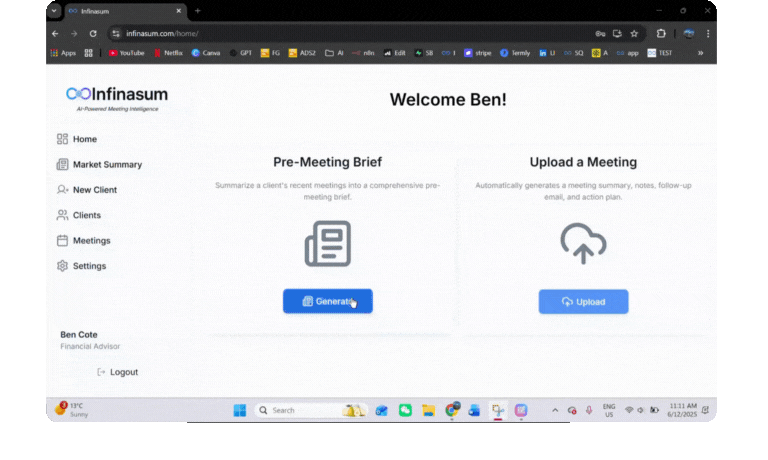Open the Edit bookmark
768x460 pixels.
pos(395,53)
